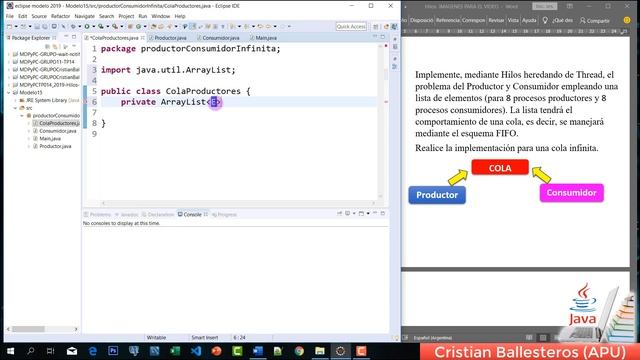
Task: Click Open Console icon in Console panel
Action: [x=361, y=213]
